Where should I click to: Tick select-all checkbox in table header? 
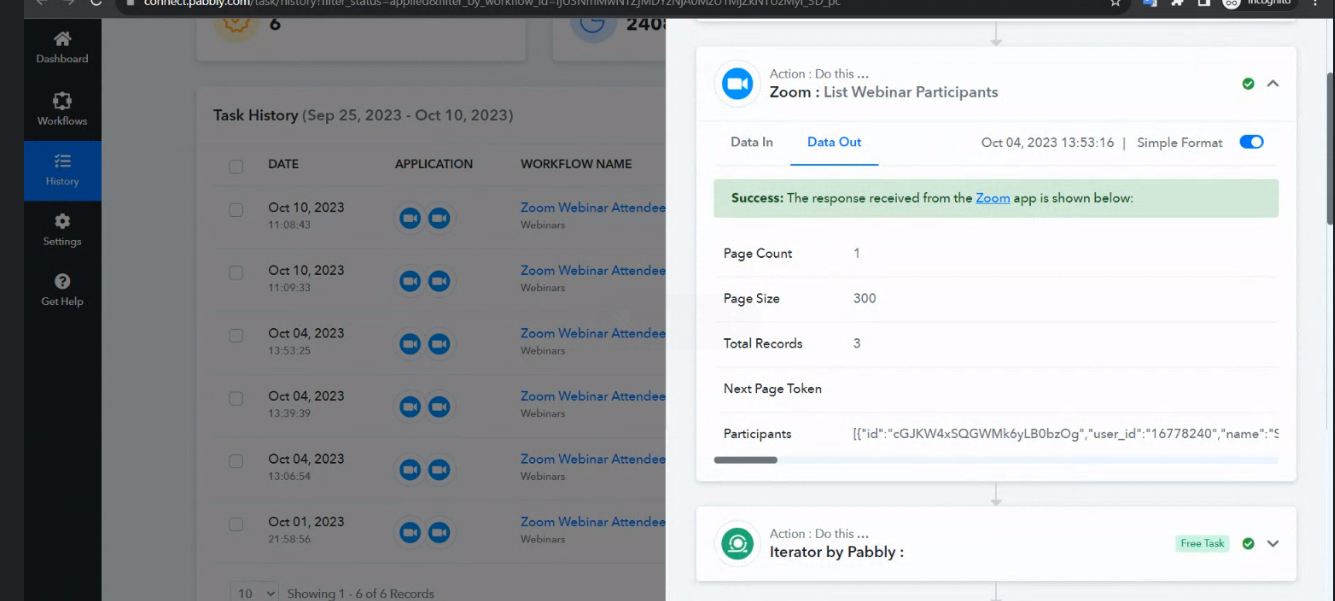[236, 166]
